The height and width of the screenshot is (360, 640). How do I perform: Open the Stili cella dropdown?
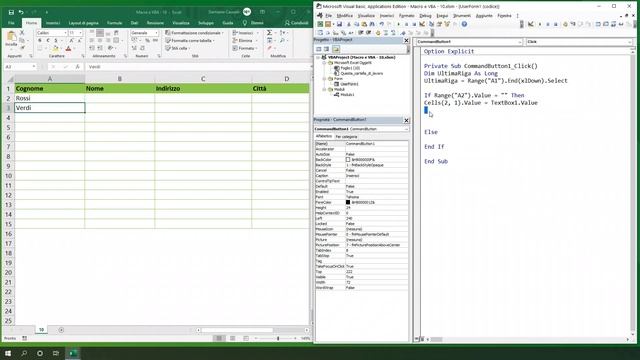pos(178,48)
